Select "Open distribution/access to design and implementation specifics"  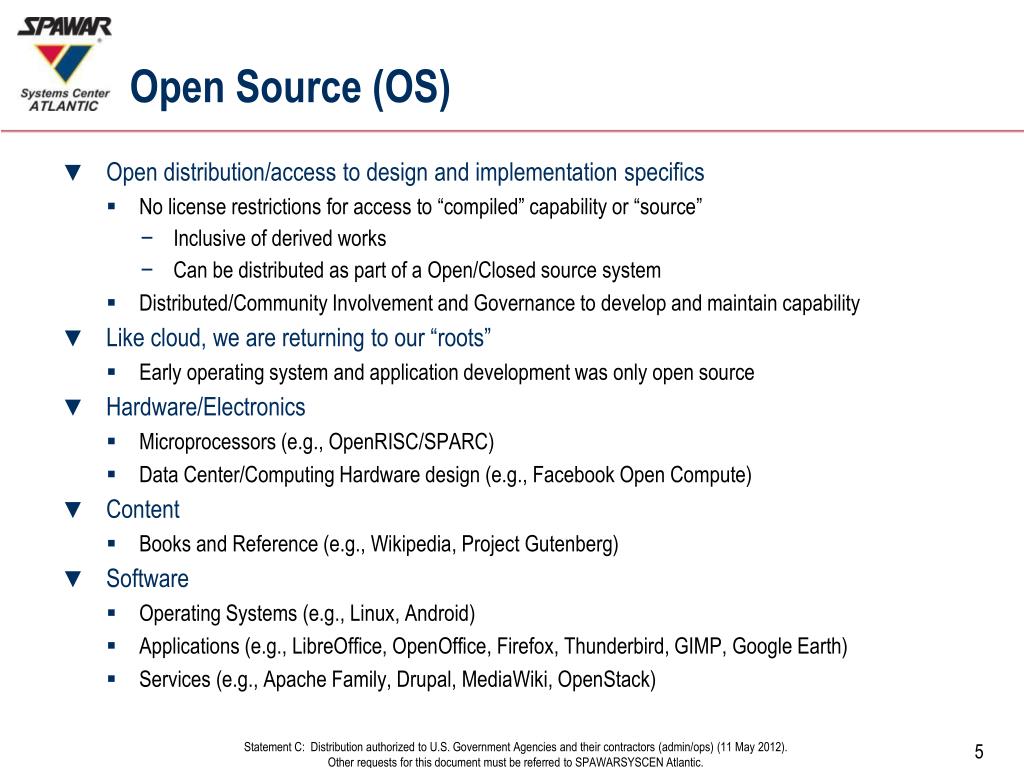tap(405, 173)
